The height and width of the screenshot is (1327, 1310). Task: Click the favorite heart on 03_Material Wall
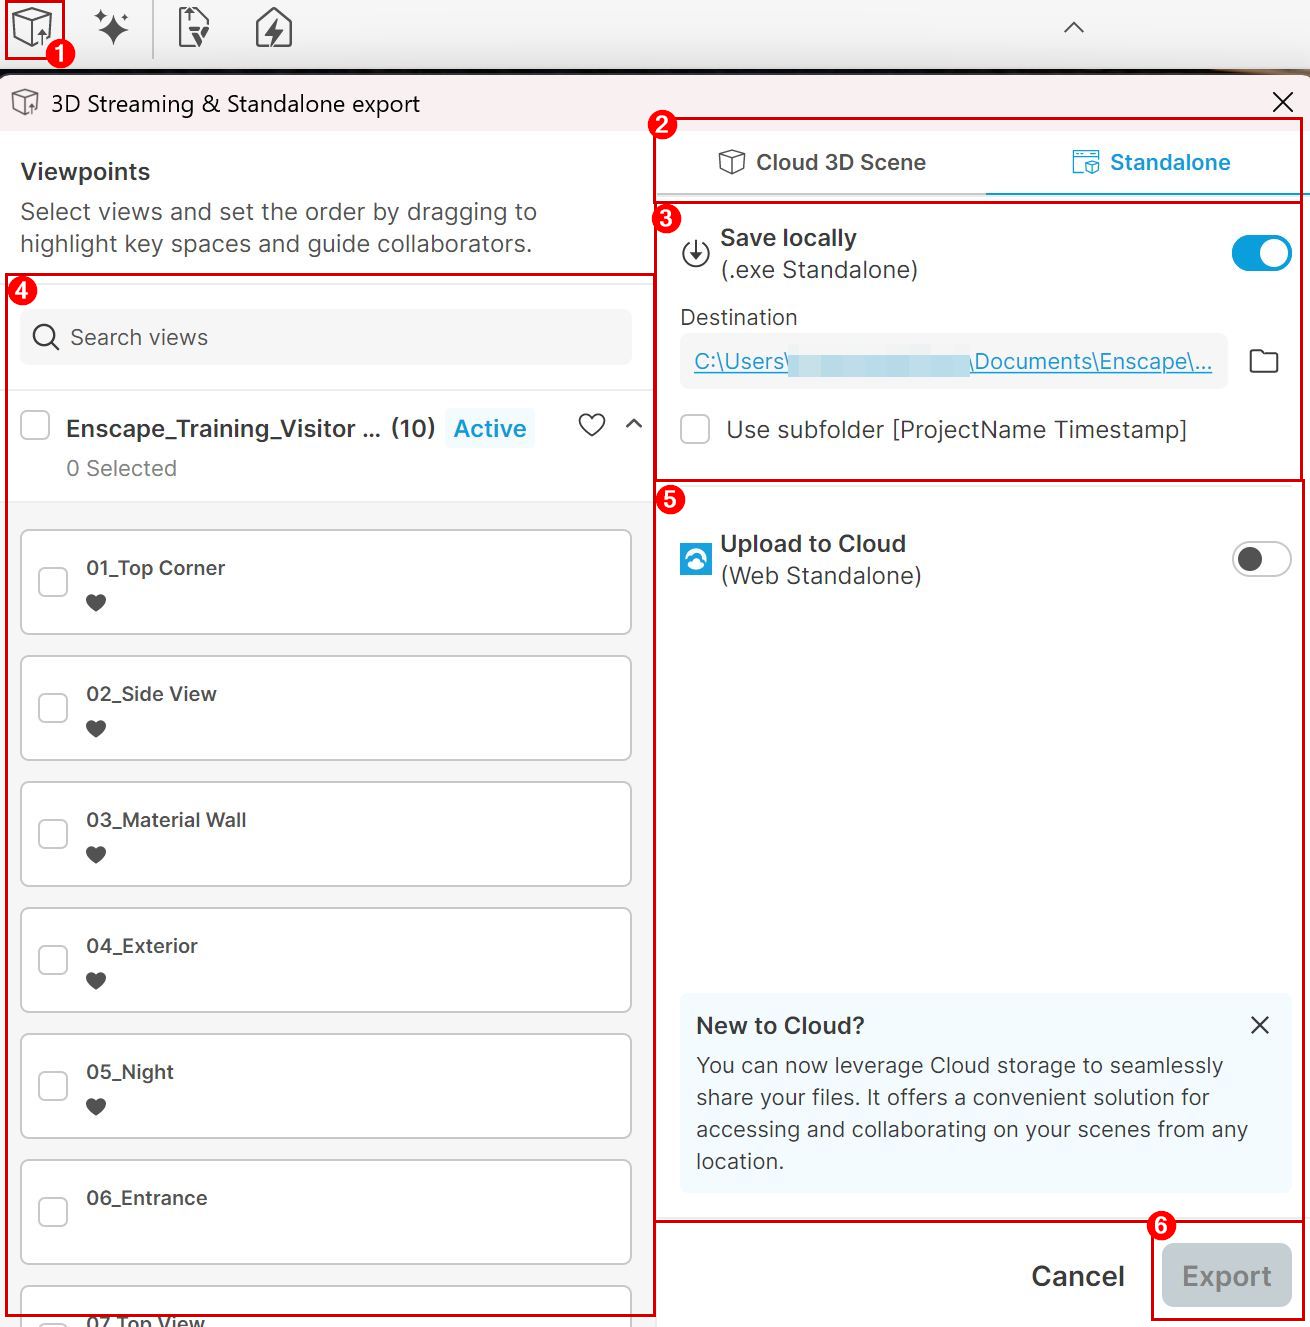tap(96, 855)
